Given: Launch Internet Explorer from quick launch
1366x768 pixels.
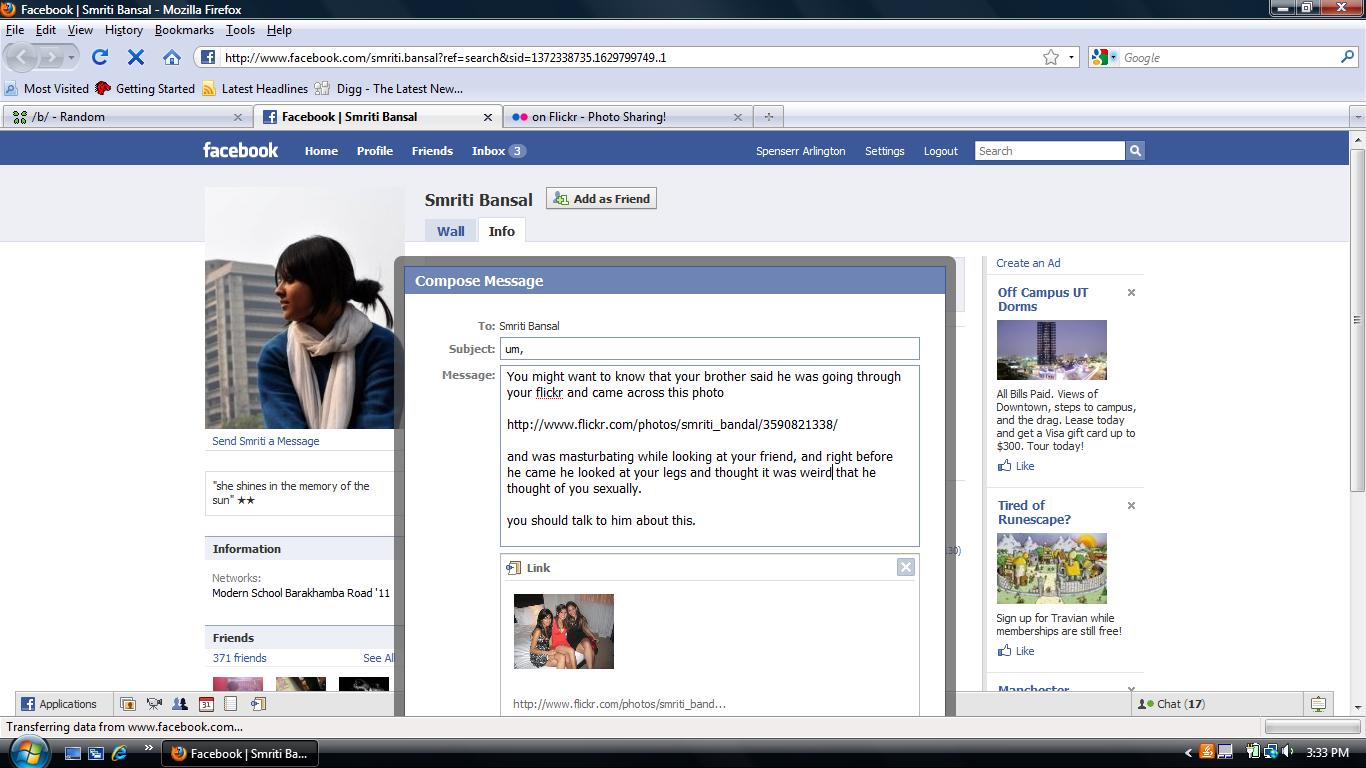Looking at the screenshot, I should coord(120,753).
